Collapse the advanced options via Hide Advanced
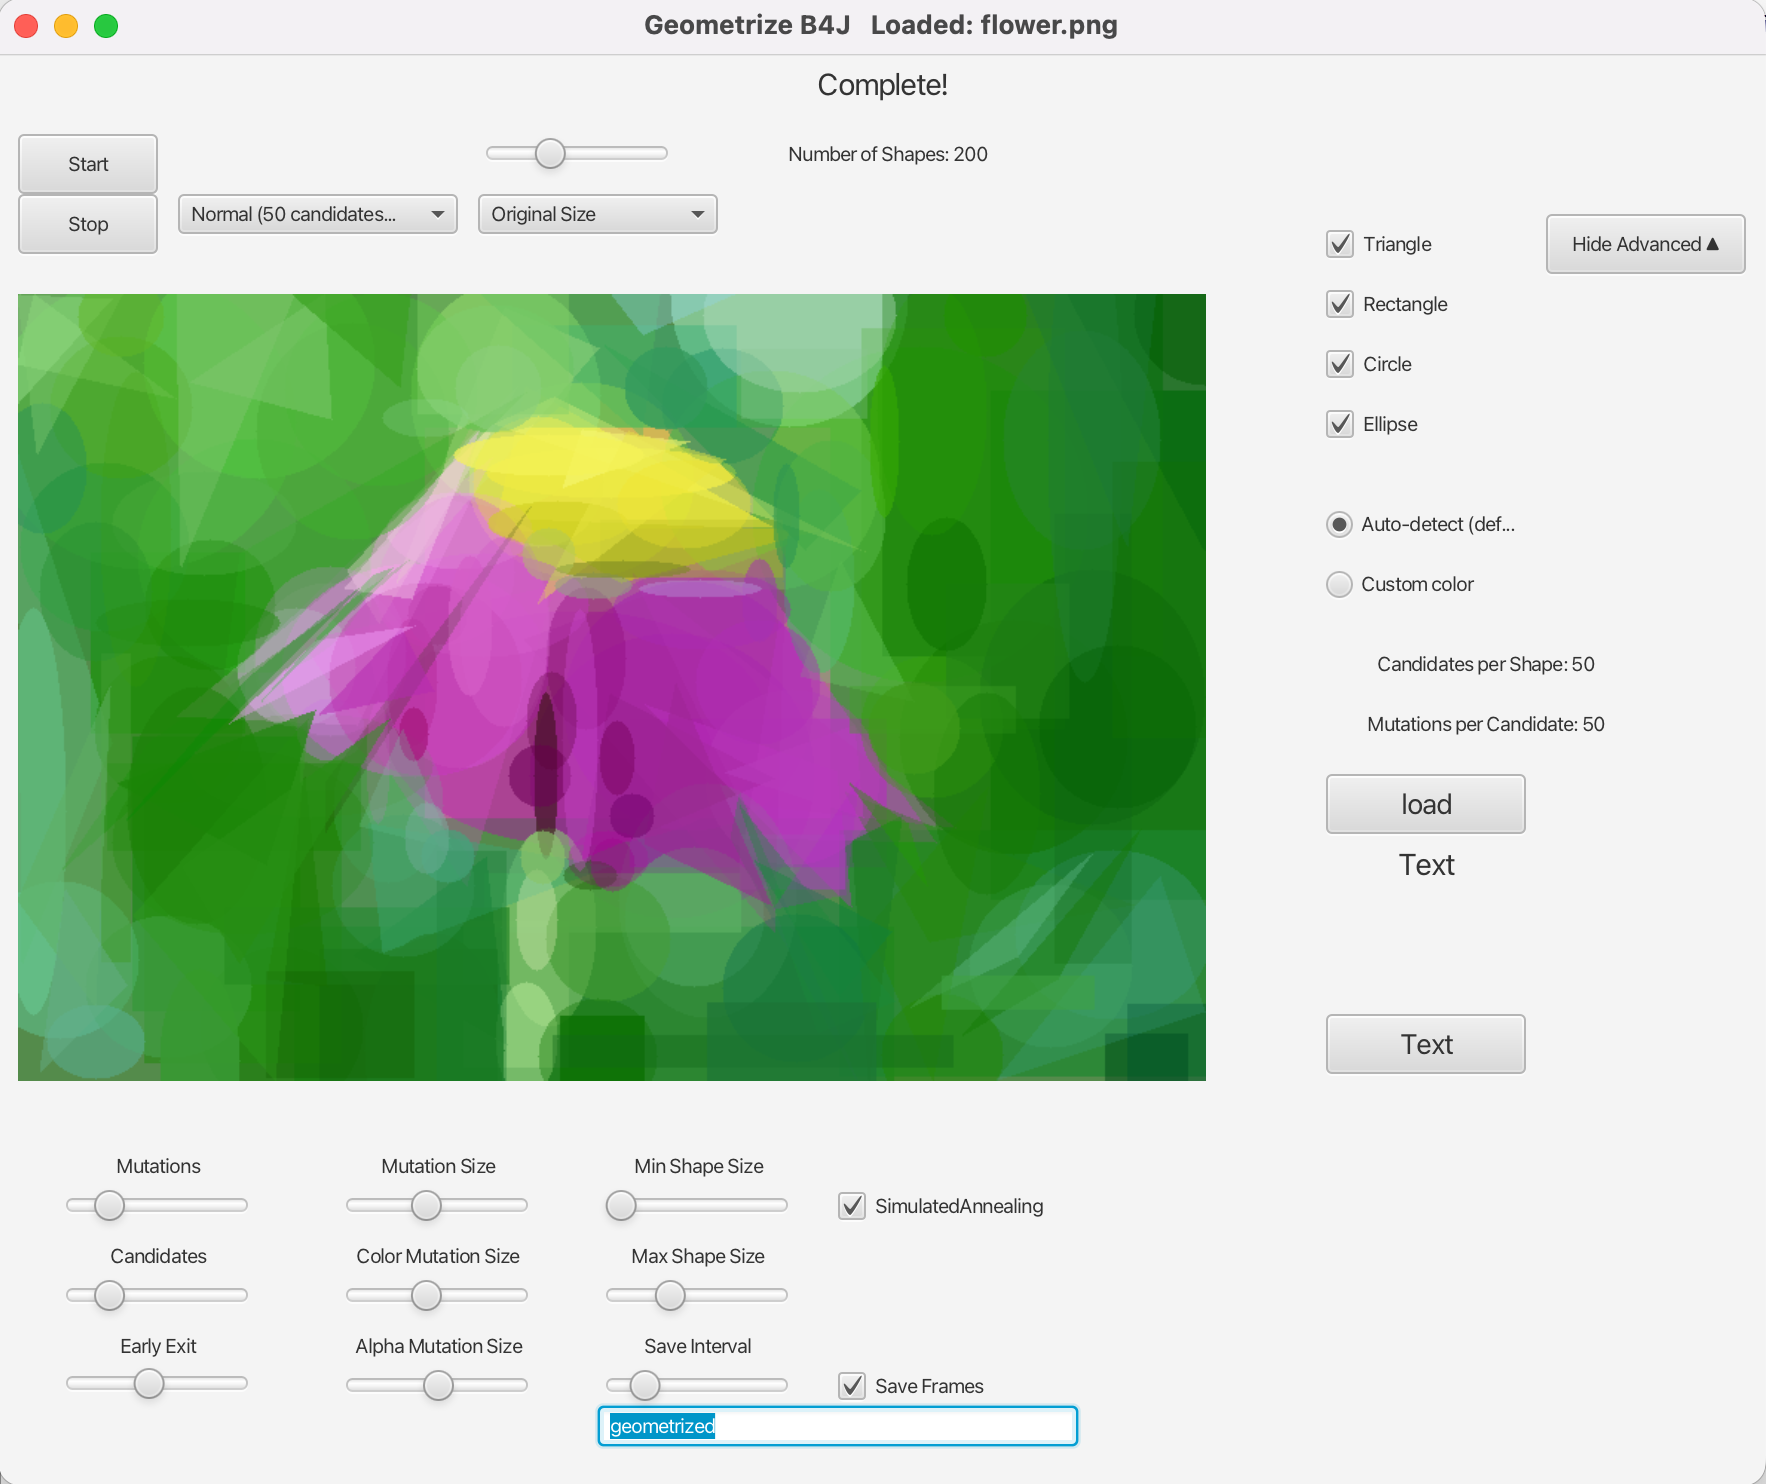Screen dimensions: 1766x1484 click(x=1645, y=243)
